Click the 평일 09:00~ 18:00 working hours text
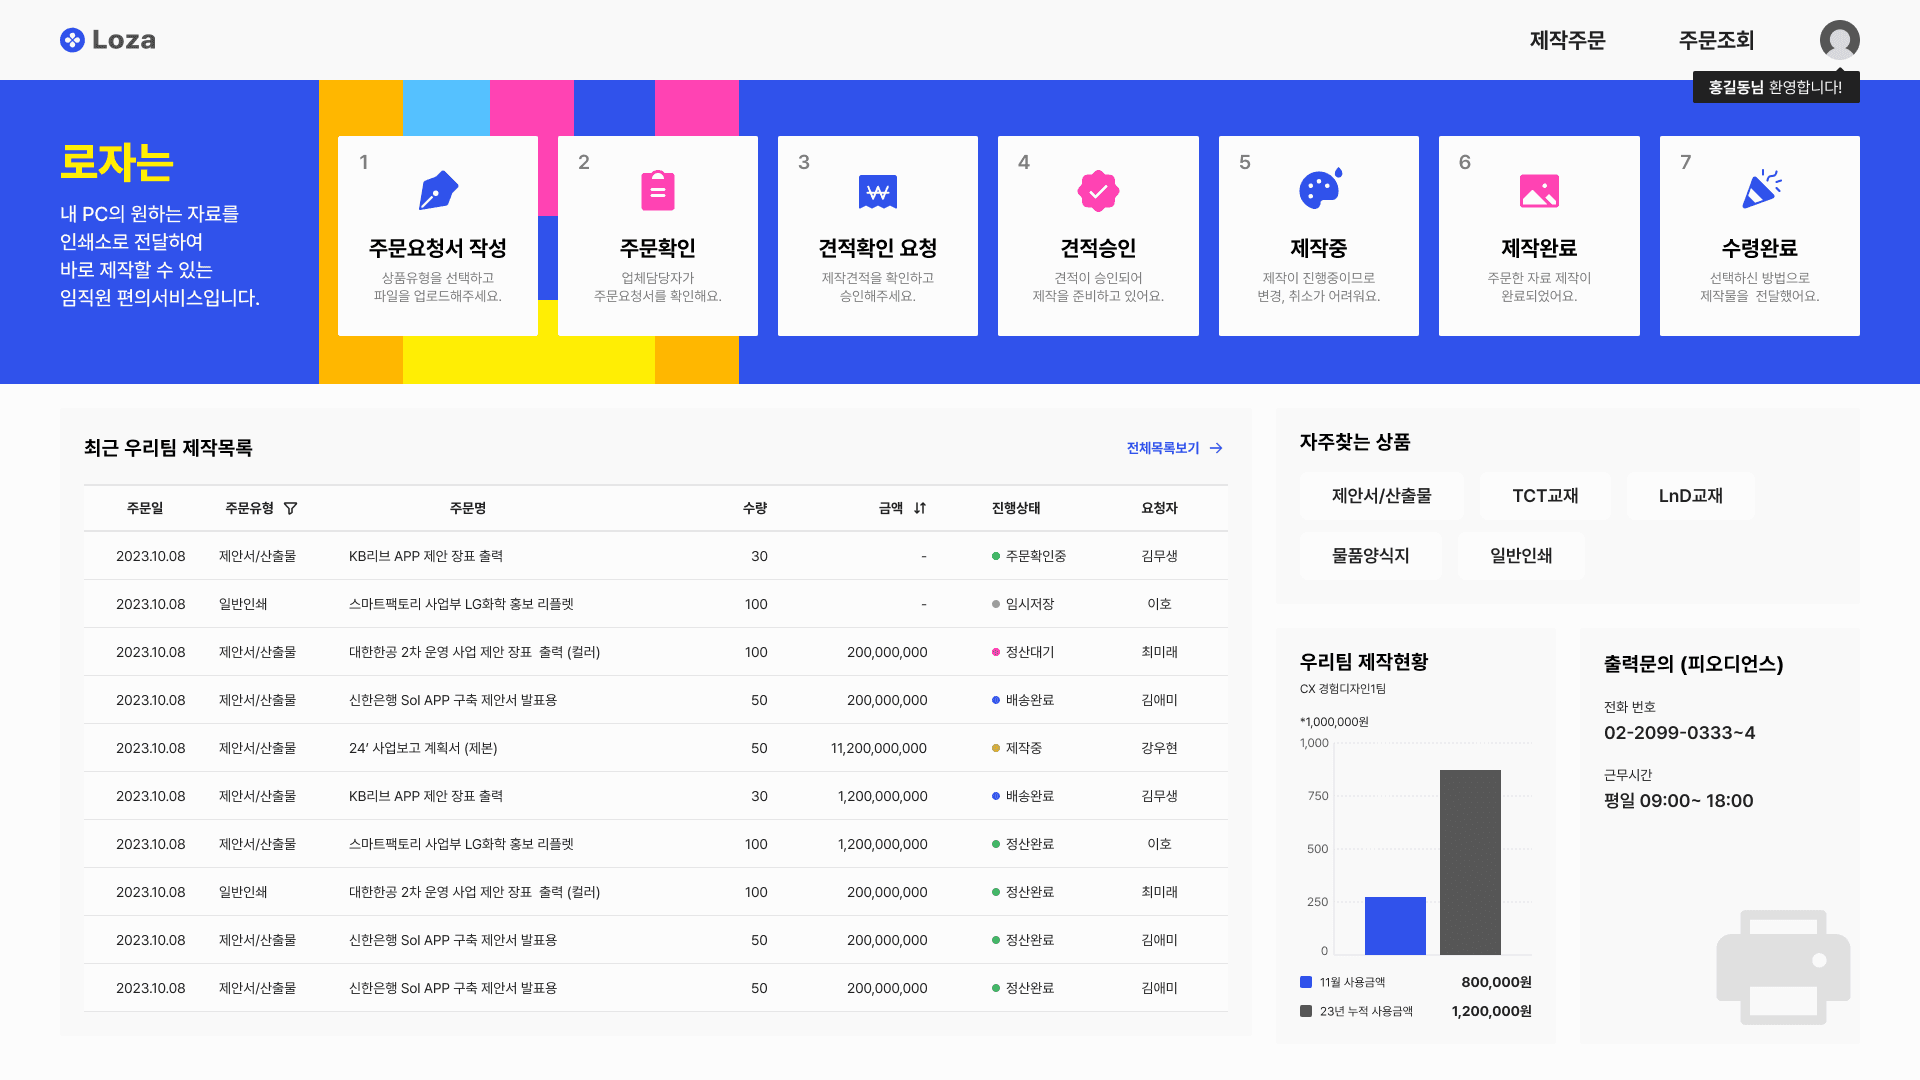Image resolution: width=1920 pixels, height=1080 pixels. pos(1678,801)
